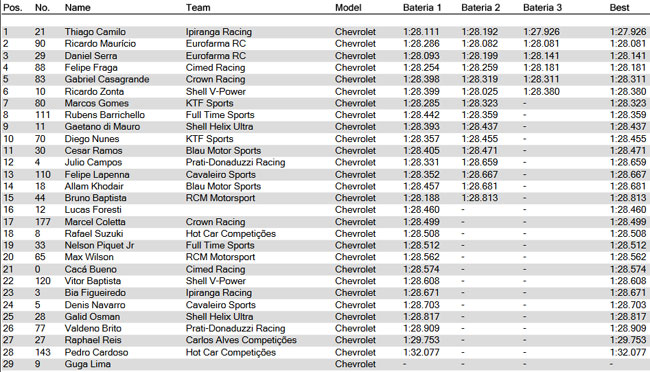The height and width of the screenshot is (372, 650).
Task: Select Nelson Piquet Jr name
Action: pyautogui.click(x=99, y=246)
